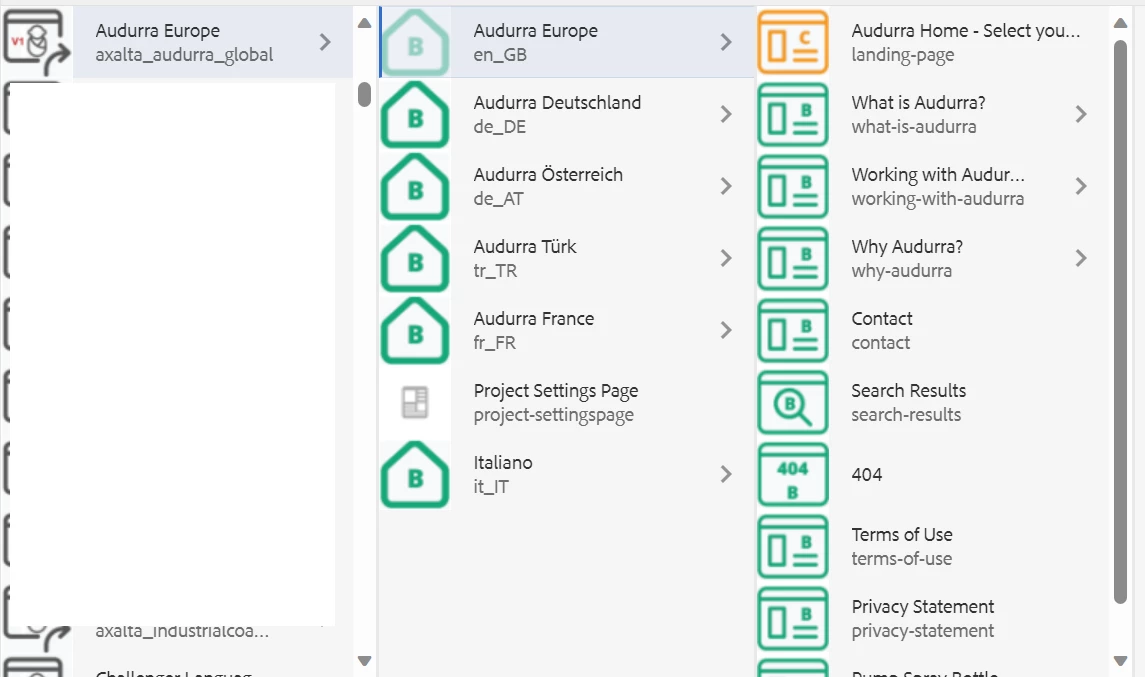Select the What is Audurra? text
This screenshot has width=1145, height=677.
click(919, 115)
